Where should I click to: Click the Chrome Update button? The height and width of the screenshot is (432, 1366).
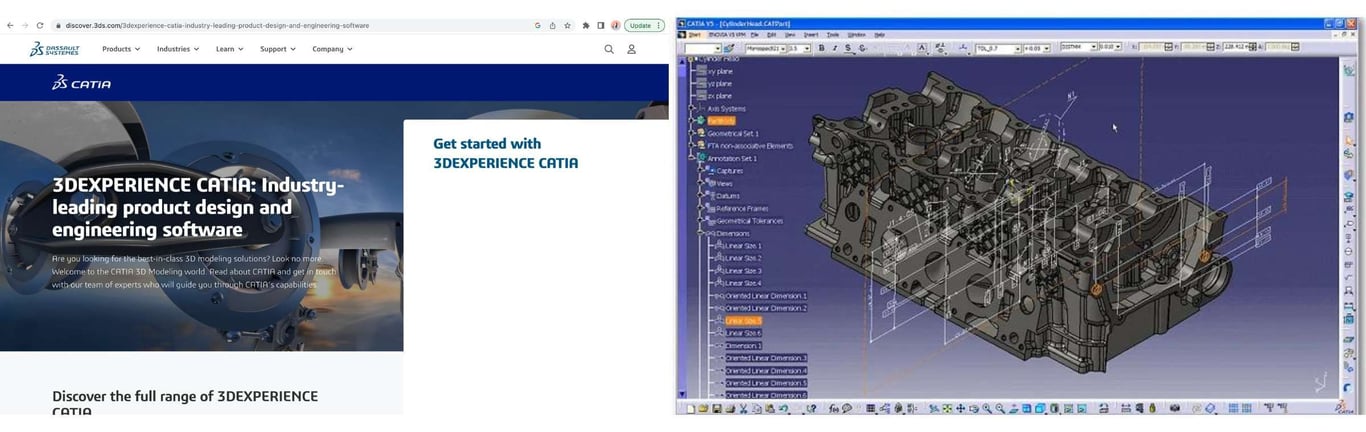[x=642, y=25]
